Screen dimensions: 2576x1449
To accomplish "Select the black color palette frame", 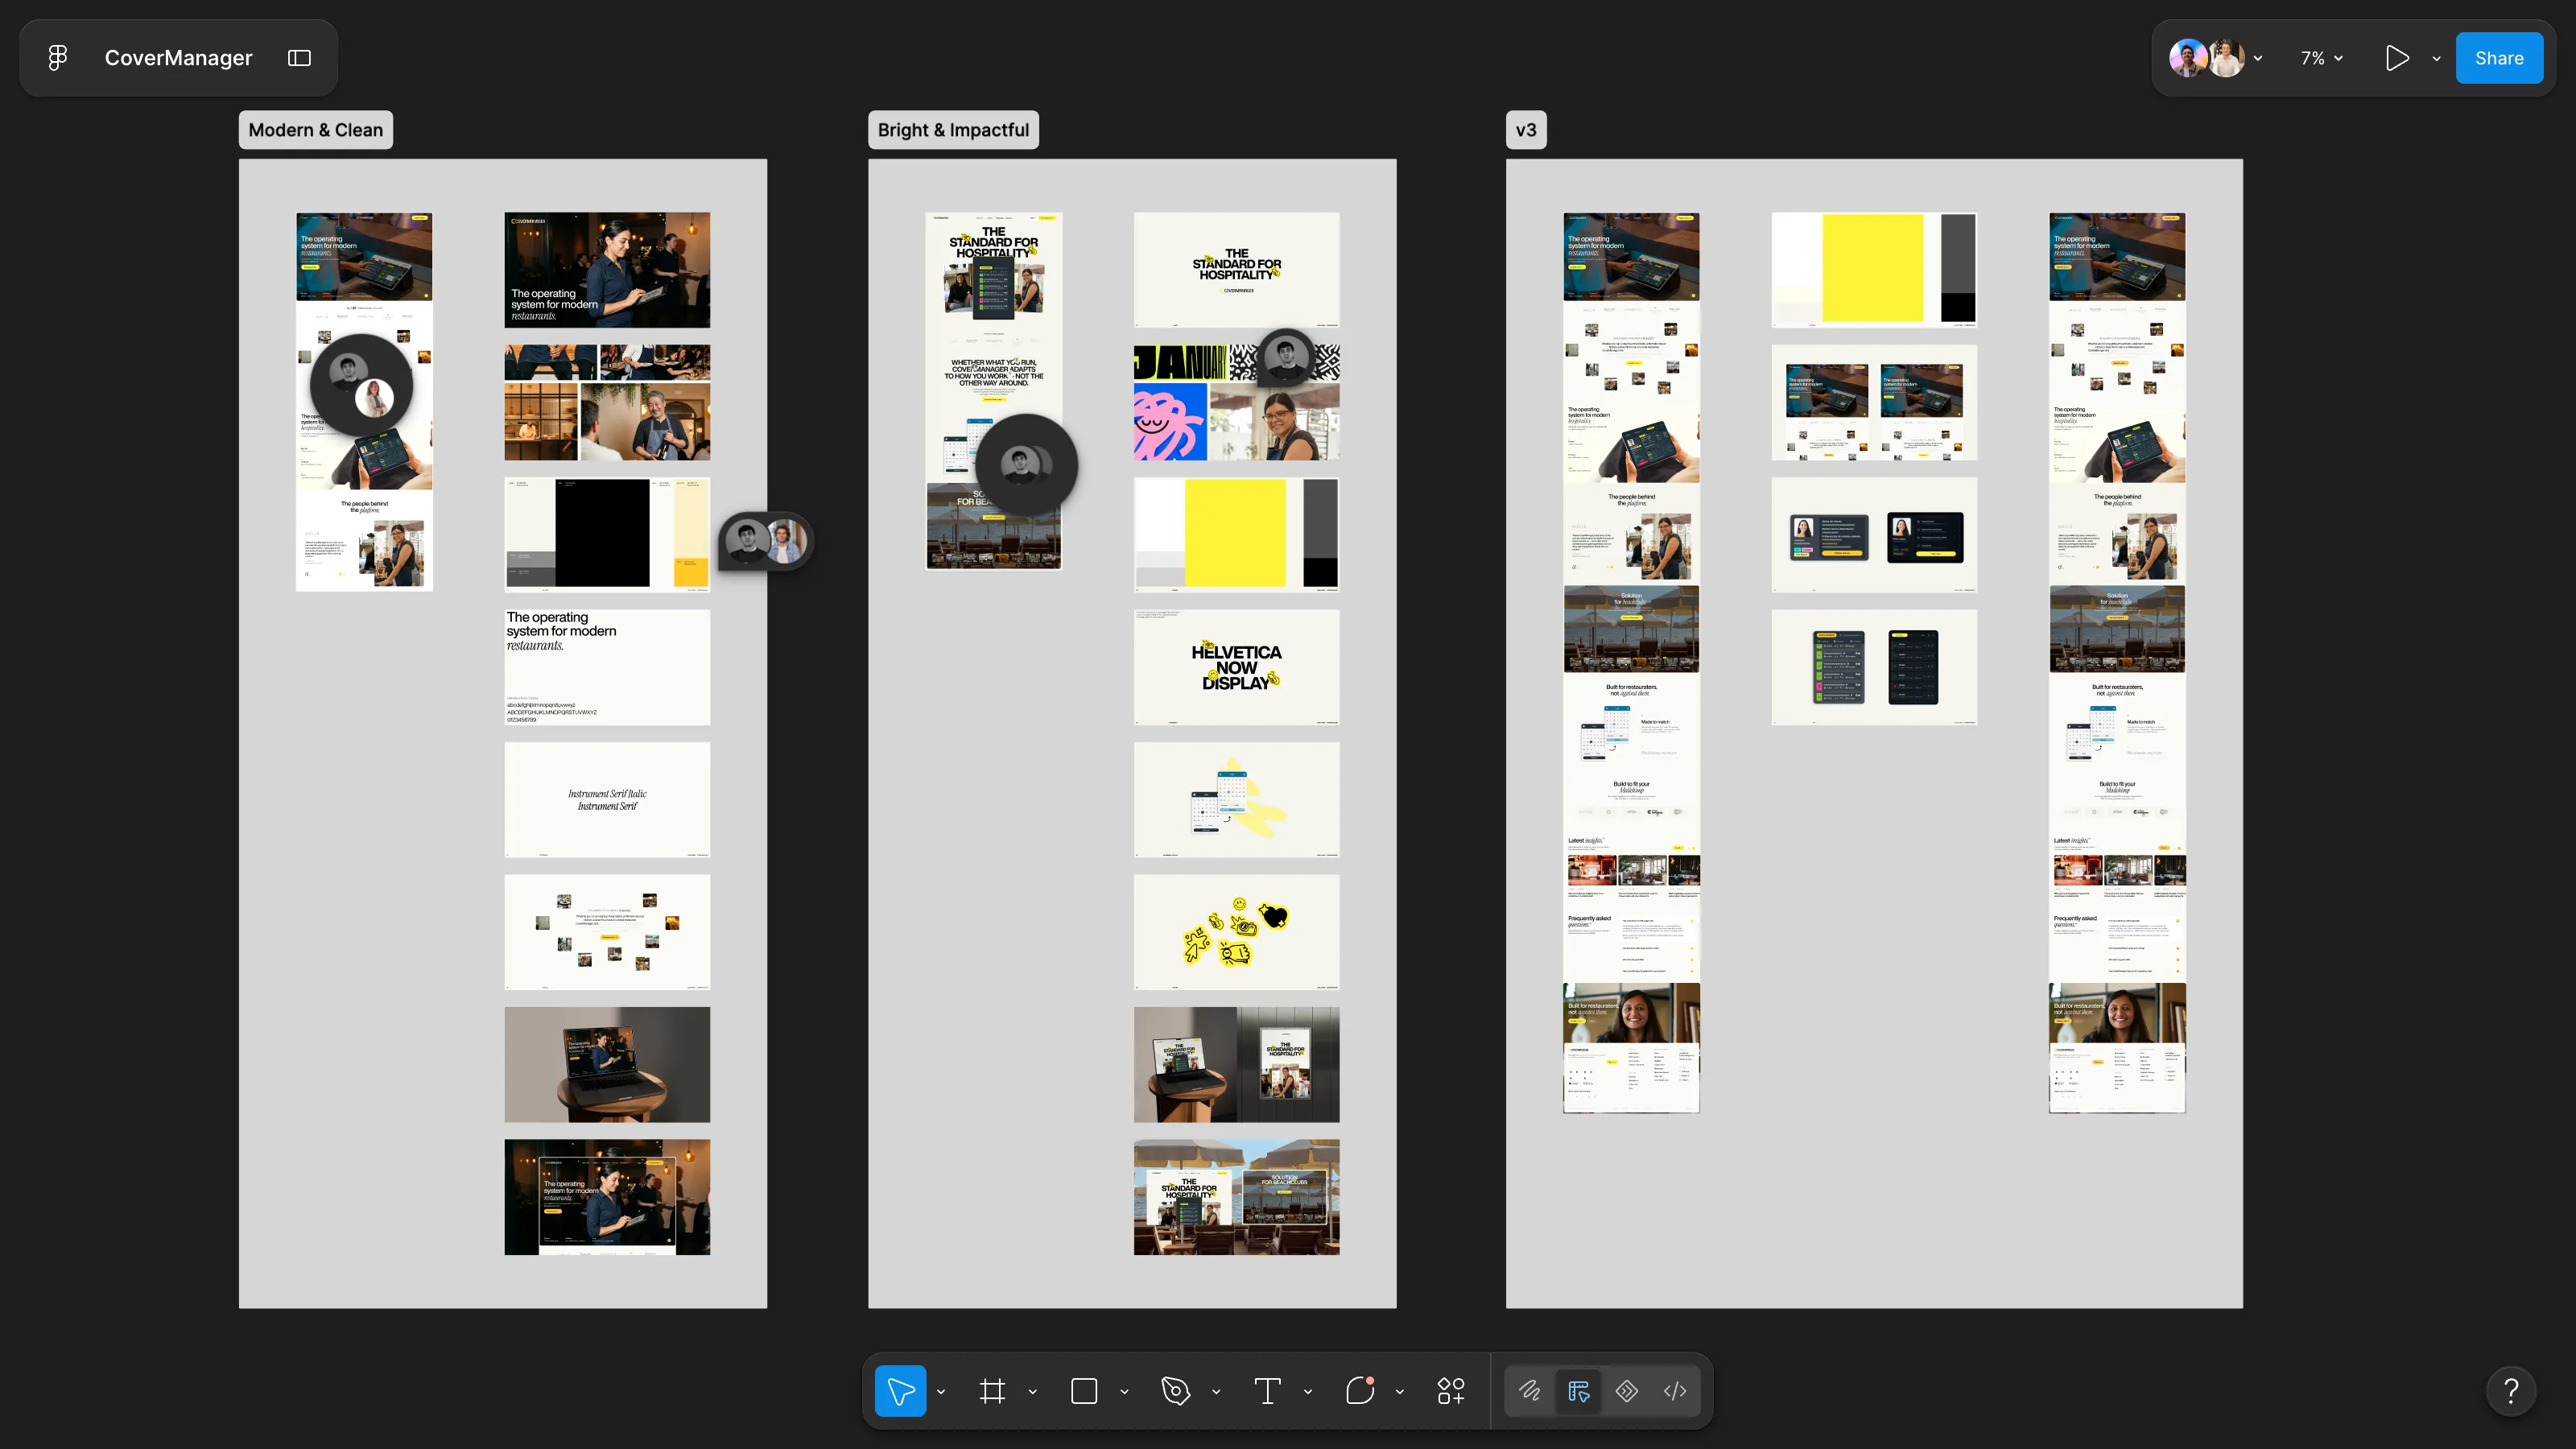I will pos(607,535).
